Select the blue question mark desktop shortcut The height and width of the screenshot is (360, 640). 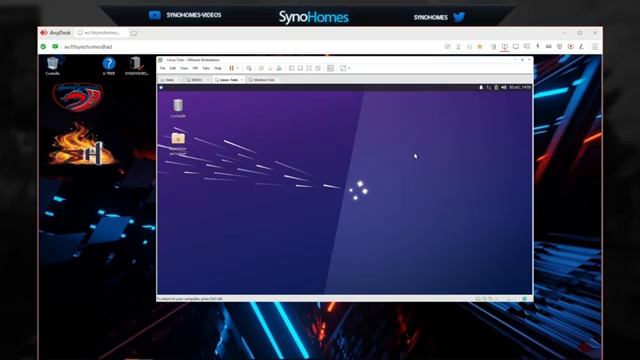pos(109,66)
